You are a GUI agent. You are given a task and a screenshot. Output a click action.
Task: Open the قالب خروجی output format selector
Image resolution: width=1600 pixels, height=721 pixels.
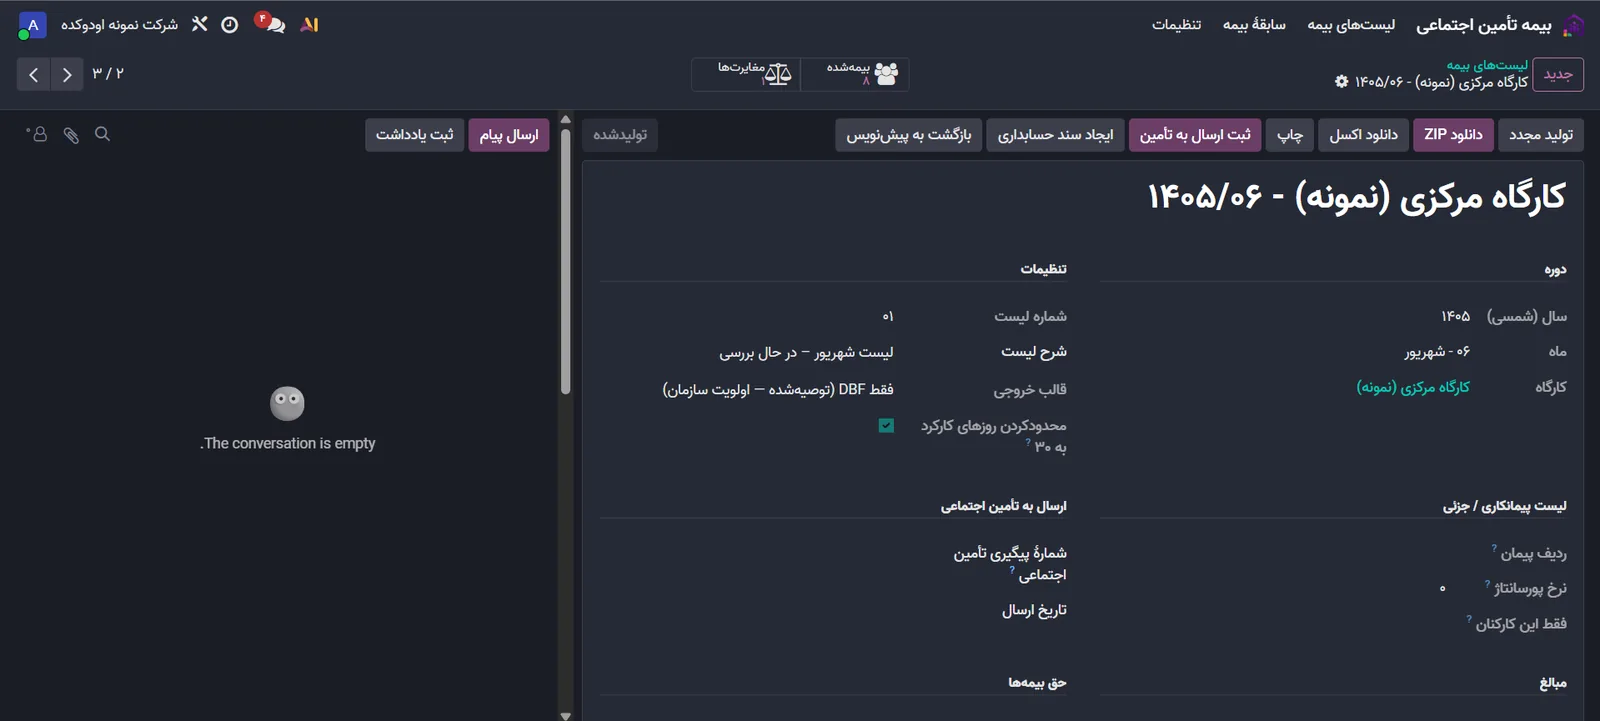point(778,389)
